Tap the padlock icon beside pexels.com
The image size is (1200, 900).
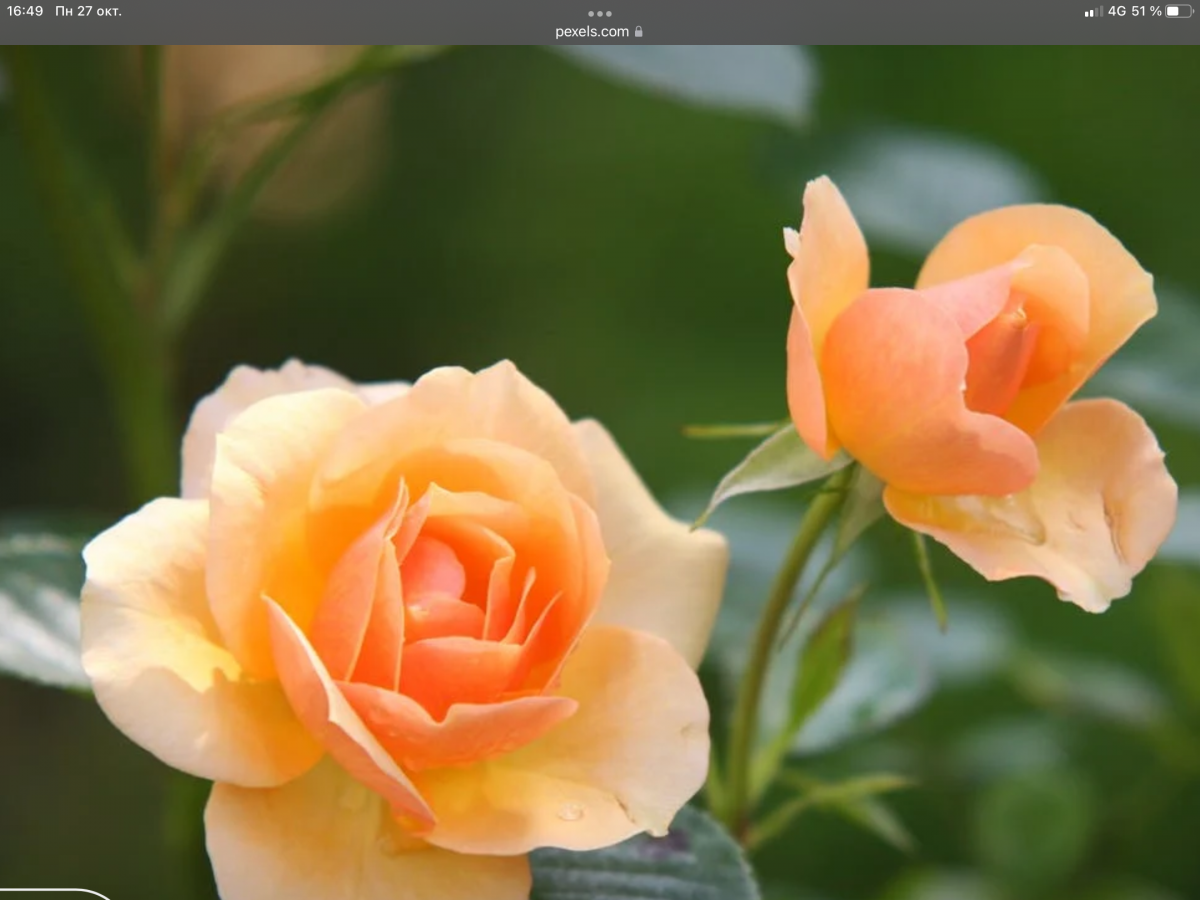[x=639, y=32]
